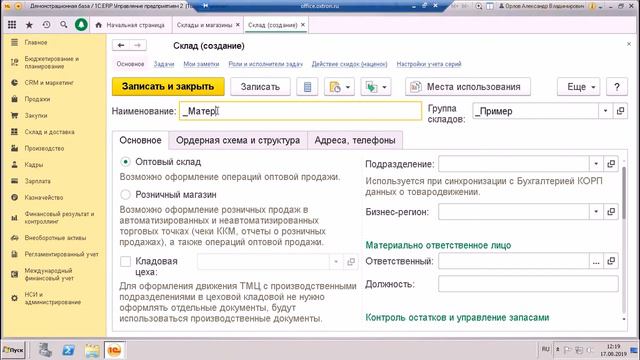Click Записать button
Screen dimensions: 640x360
(x=260, y=87)
